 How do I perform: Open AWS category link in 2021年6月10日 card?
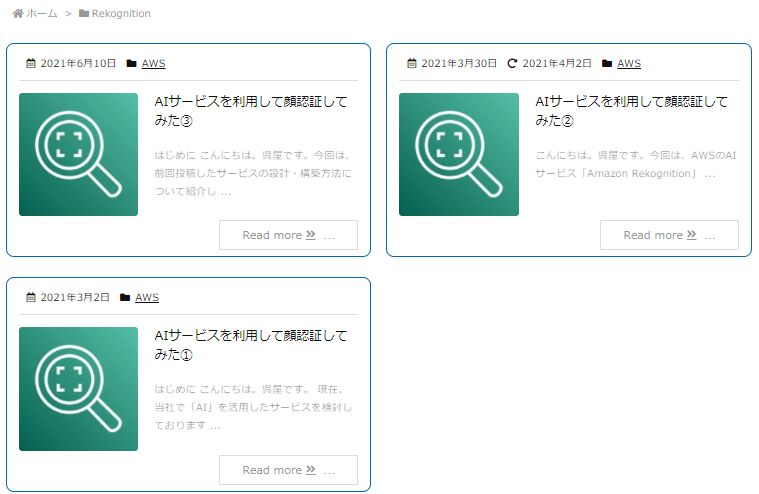tap(153, 63)
